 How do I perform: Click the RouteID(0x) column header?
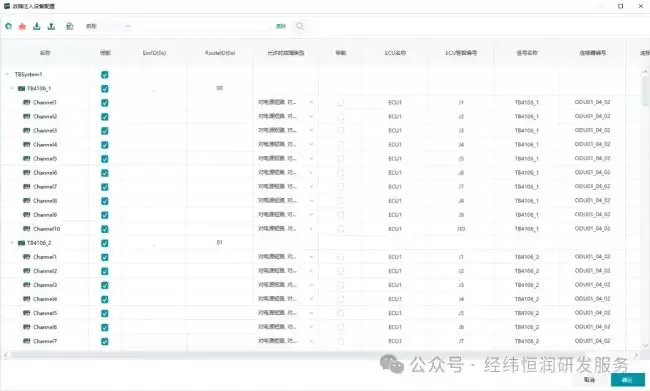coord(220,53)
